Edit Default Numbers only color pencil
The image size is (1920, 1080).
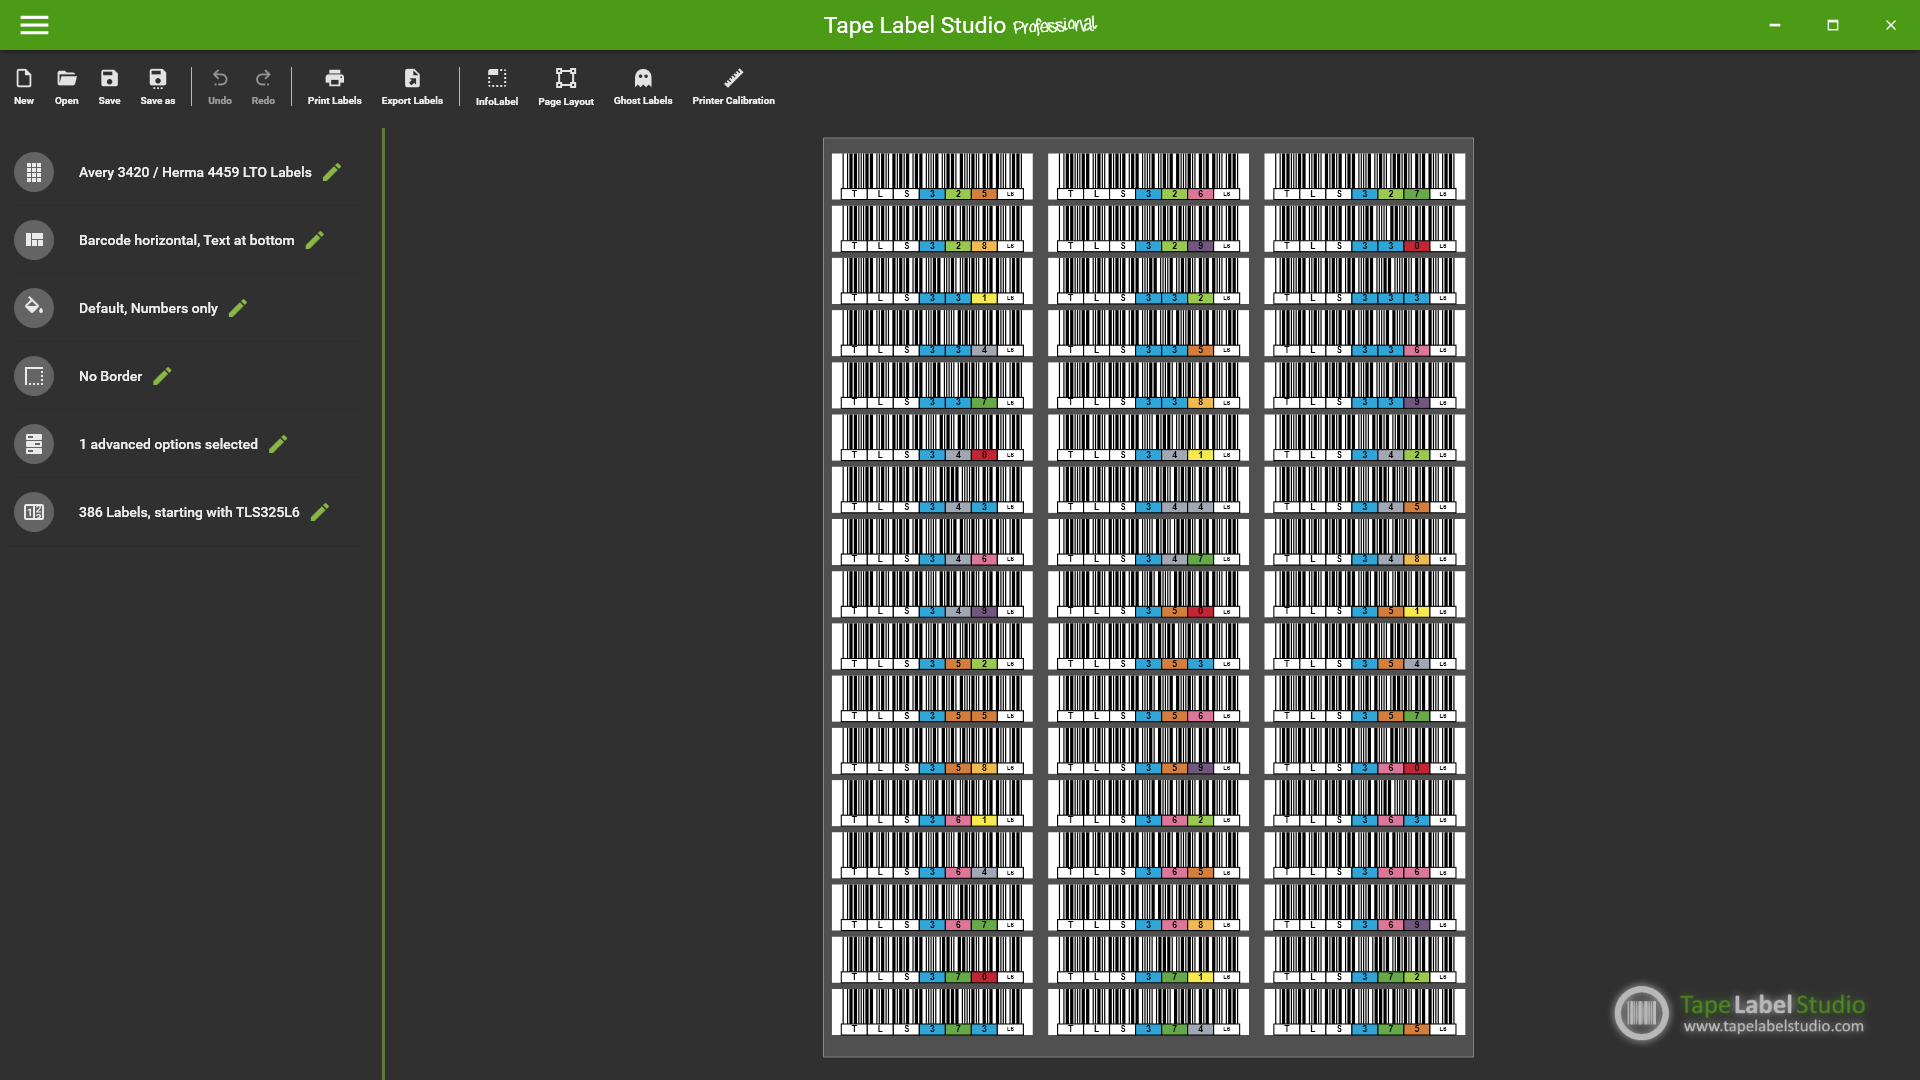click(238, 308)
